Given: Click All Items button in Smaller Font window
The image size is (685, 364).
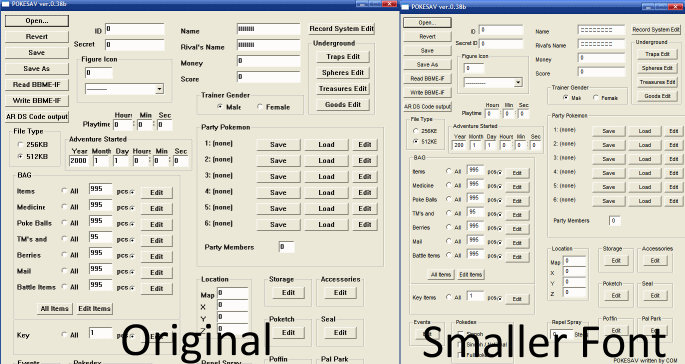Looking at the screenshot, I should click(440, 274).
